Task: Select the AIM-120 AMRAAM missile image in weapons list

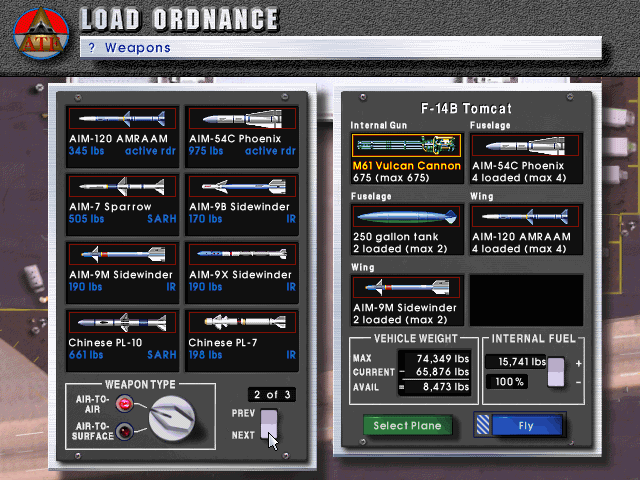Action: [x=122, y=118]
